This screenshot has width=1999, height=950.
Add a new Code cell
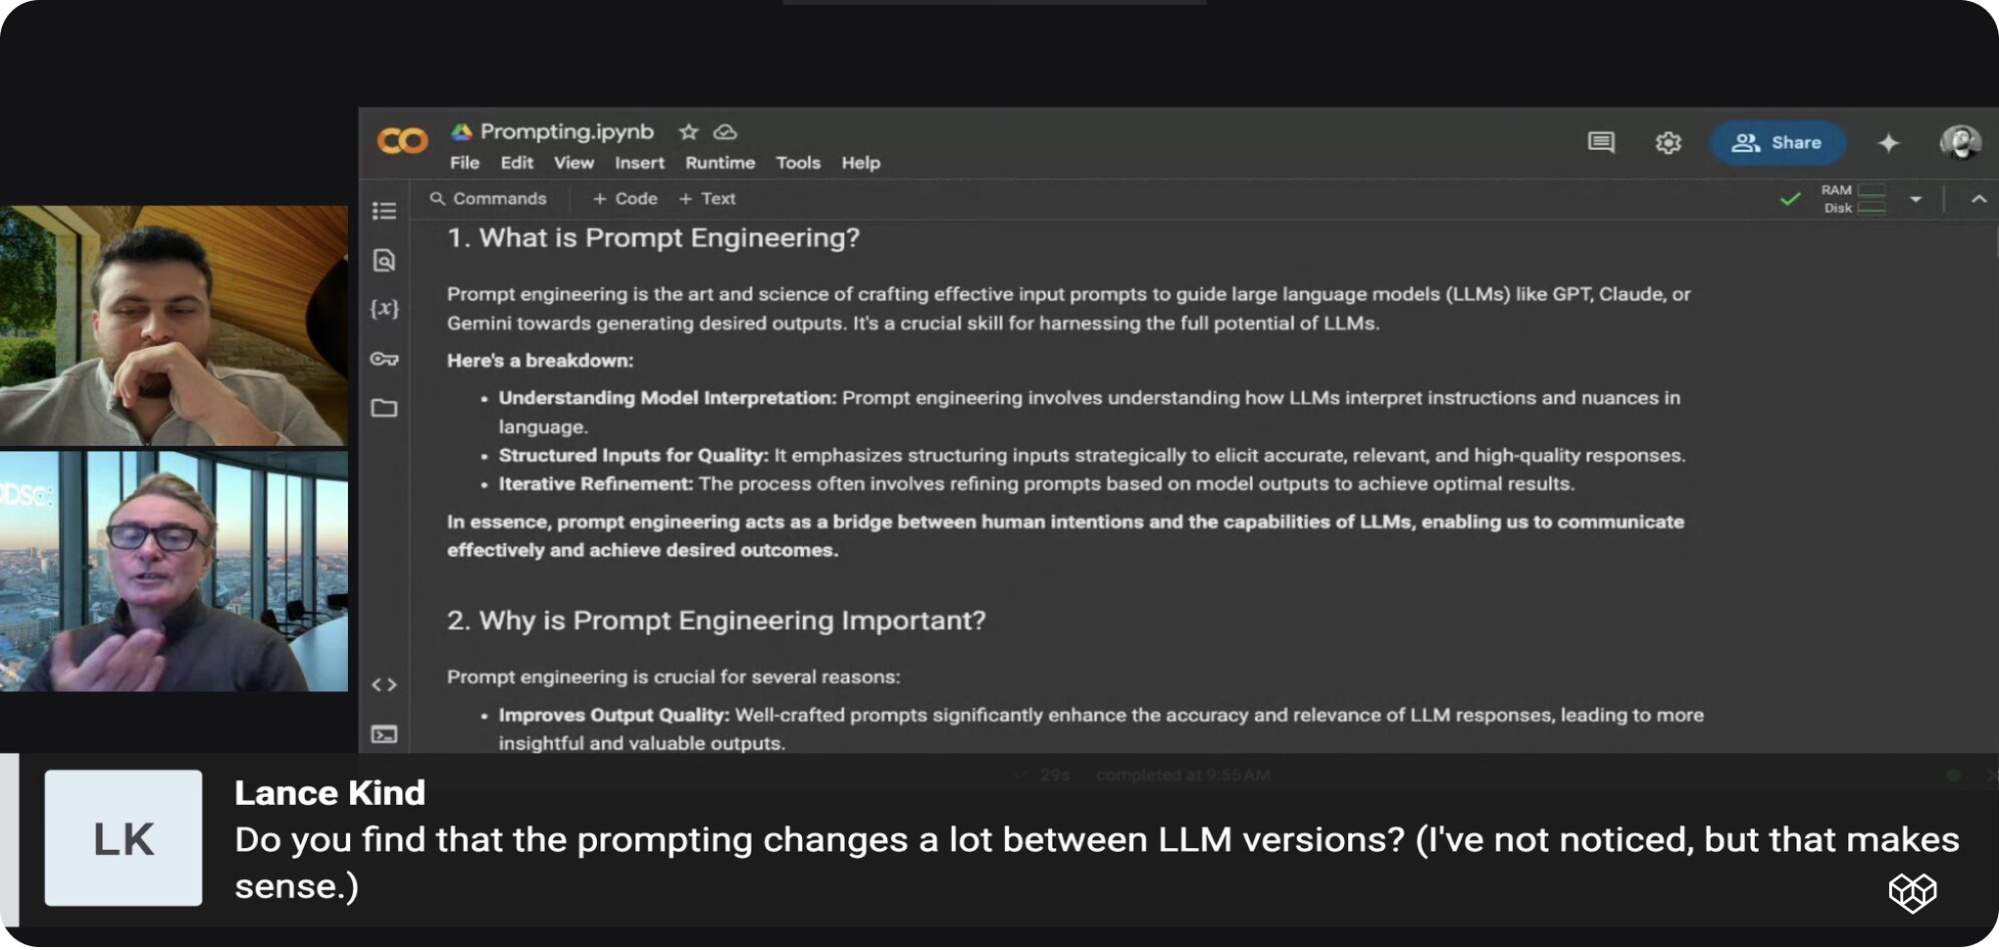625,199
